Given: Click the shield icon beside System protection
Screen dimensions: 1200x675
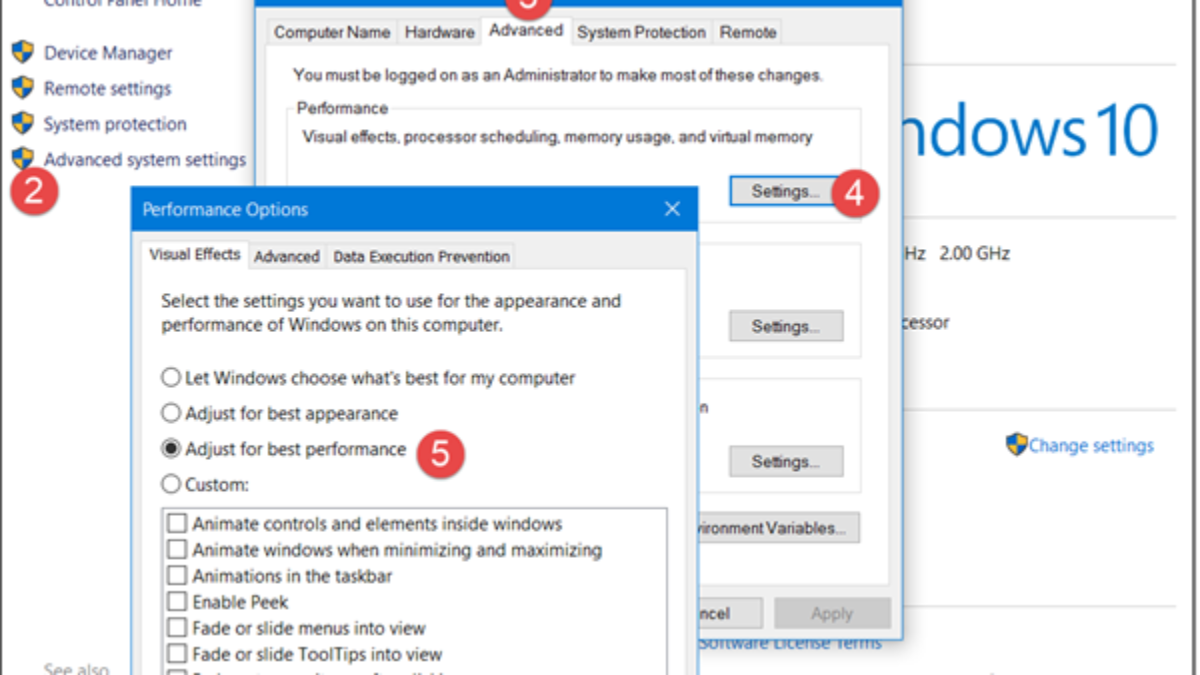Looking at the screenshot, I should click(x=23, y=123).
